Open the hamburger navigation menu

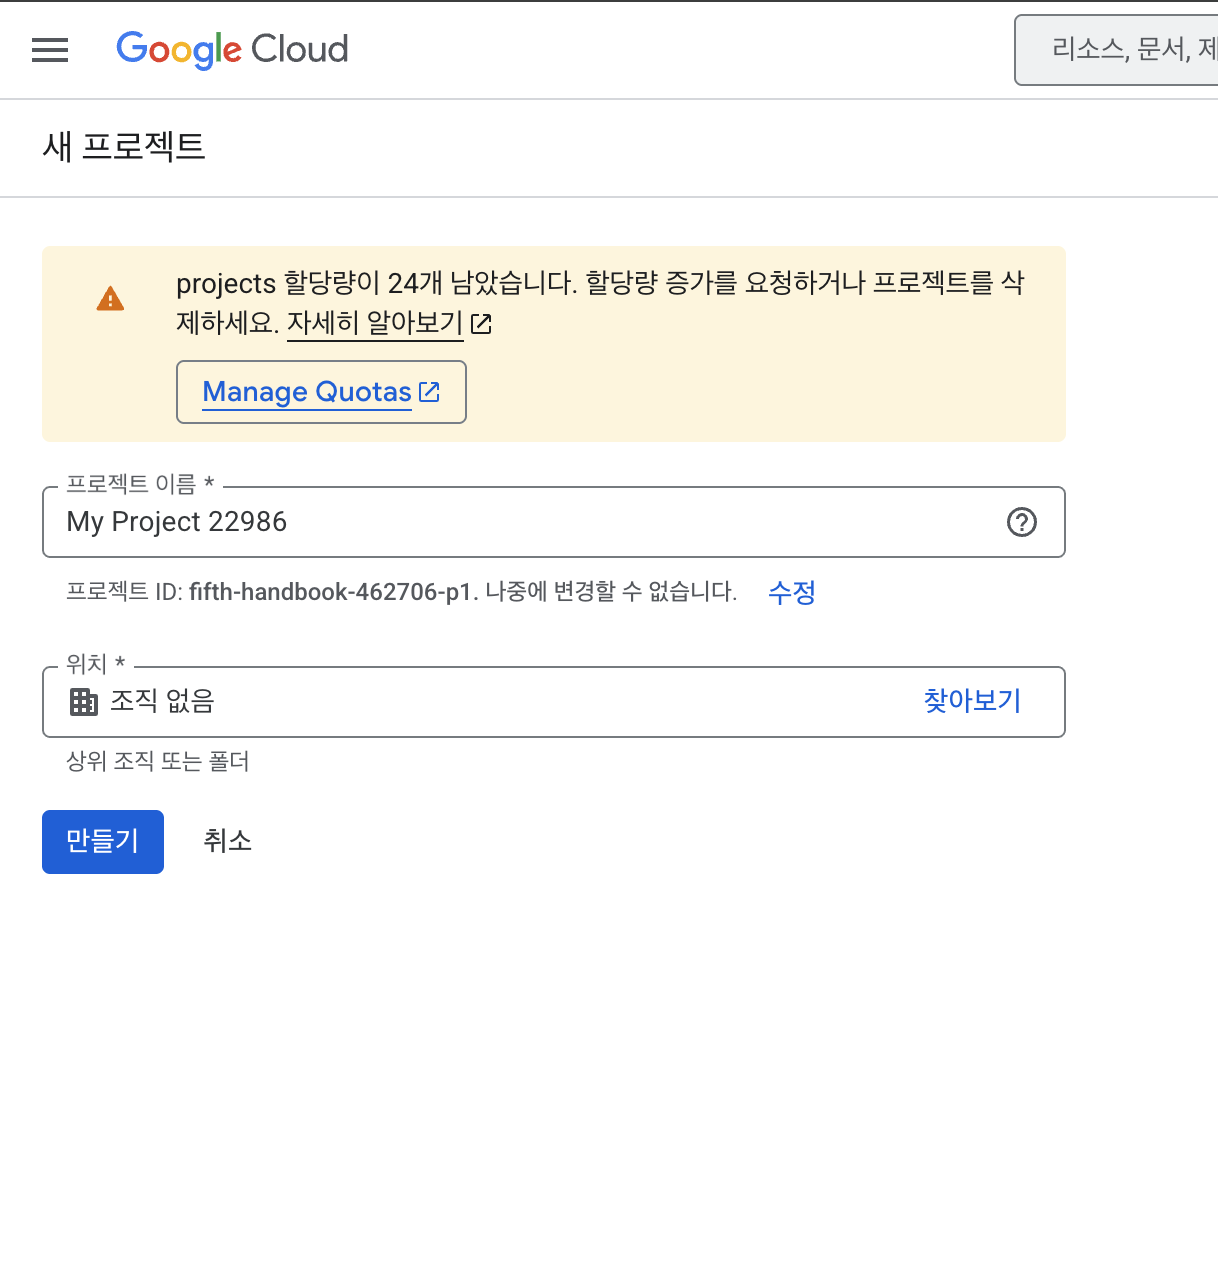pyautogui.click(x=50, y=50)
